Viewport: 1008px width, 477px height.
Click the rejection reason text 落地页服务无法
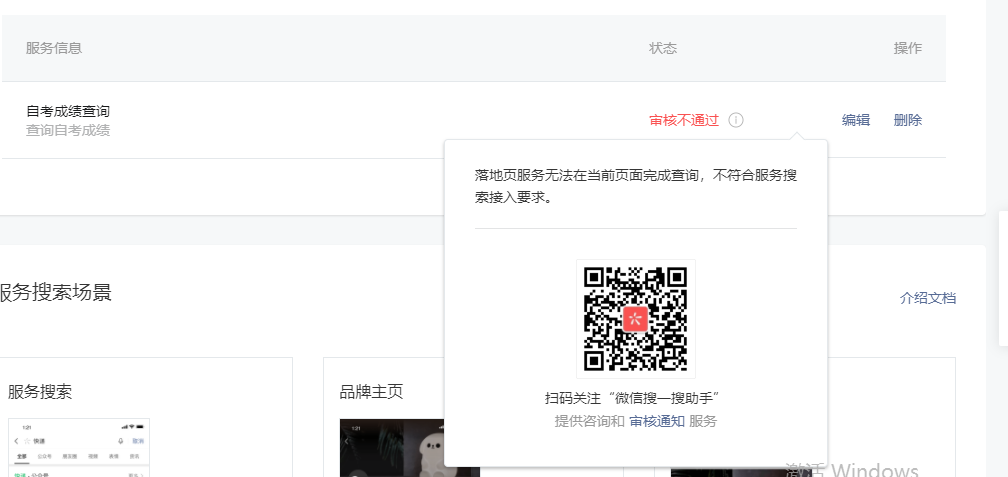pos(636,186)
